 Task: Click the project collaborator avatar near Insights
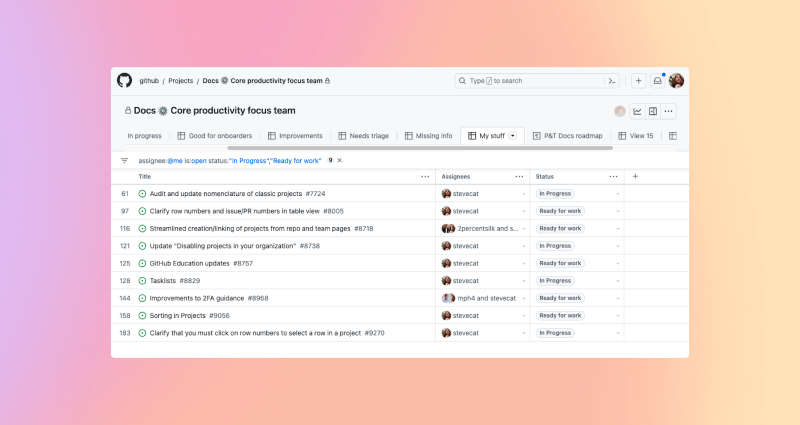(620, 111)
